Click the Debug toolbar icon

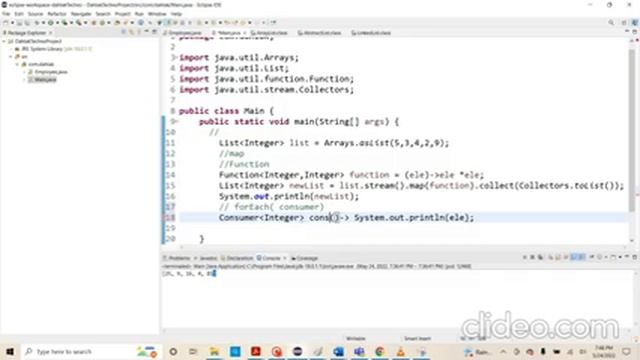[37, 23]
